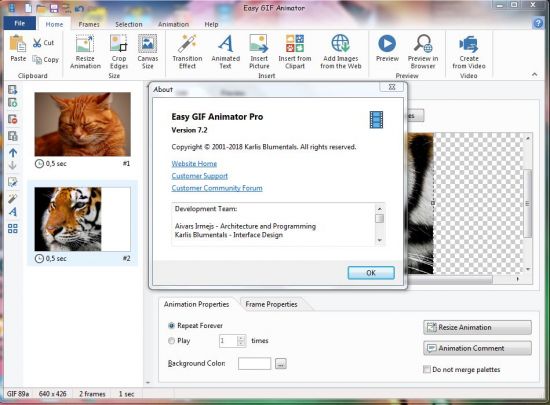Click the text A sidebar icon
This screenshot has height=405, width=550.
pos(13,212)
